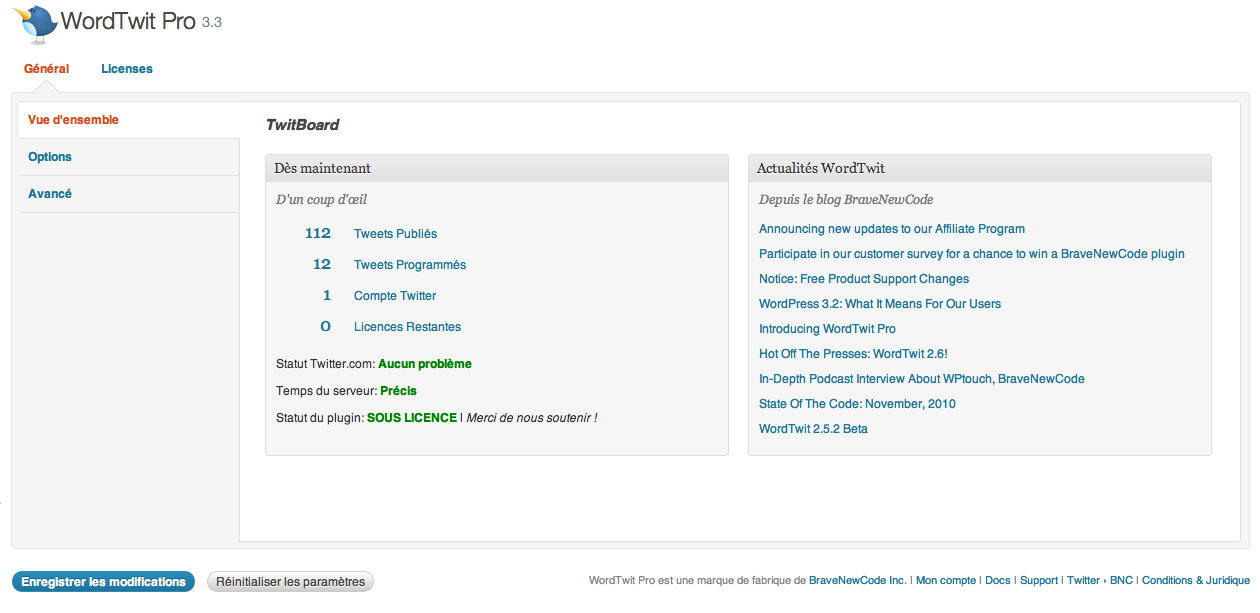Open the Conditions & Juridique footer link
The width and height of the screenshot is (1260, 613).
pyautogui.click(x=1196, y=581)
